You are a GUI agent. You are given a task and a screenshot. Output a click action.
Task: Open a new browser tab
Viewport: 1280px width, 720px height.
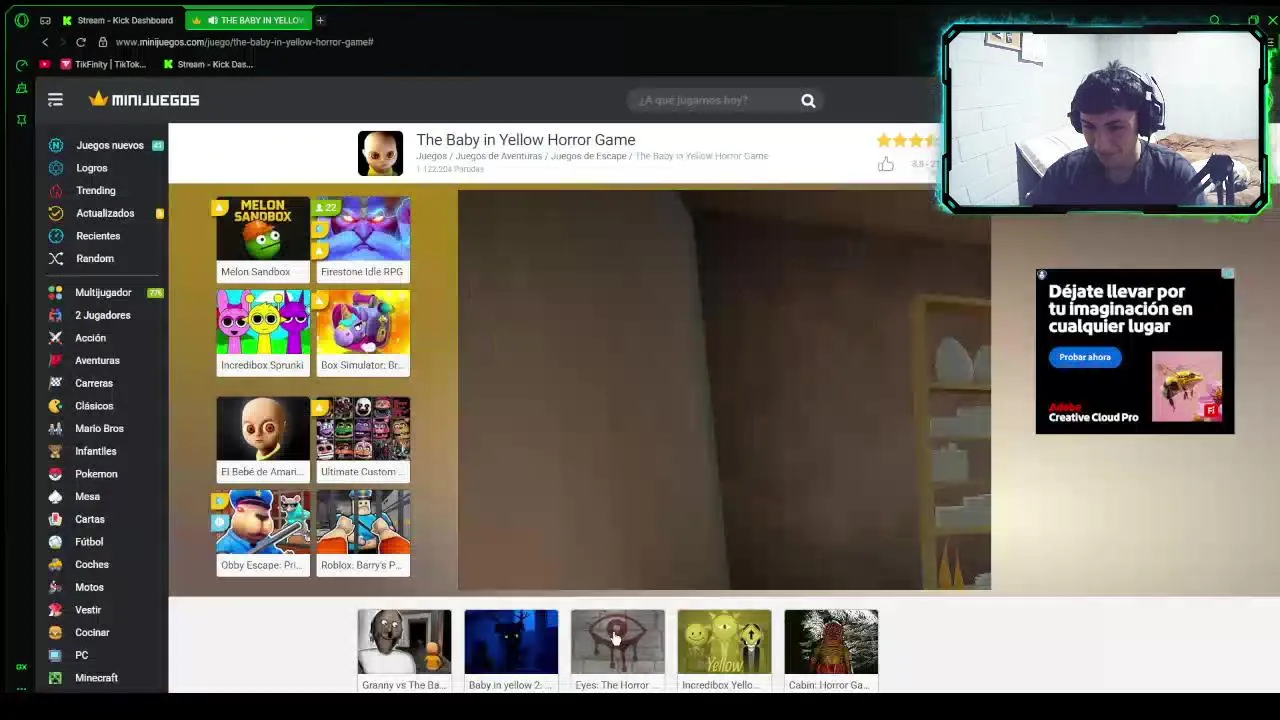click(320, 20)
